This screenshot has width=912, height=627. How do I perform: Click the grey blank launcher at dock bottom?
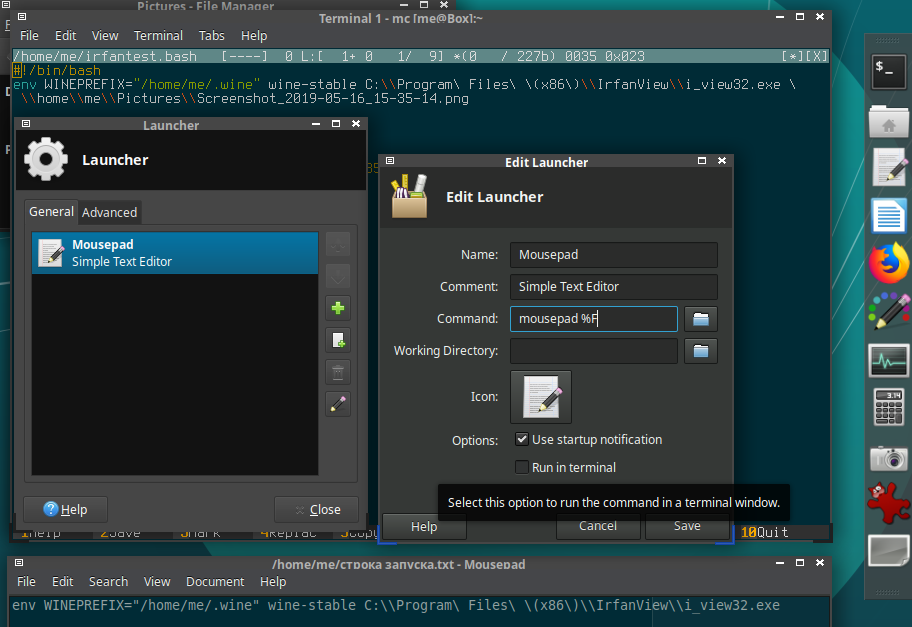point(888,550)
